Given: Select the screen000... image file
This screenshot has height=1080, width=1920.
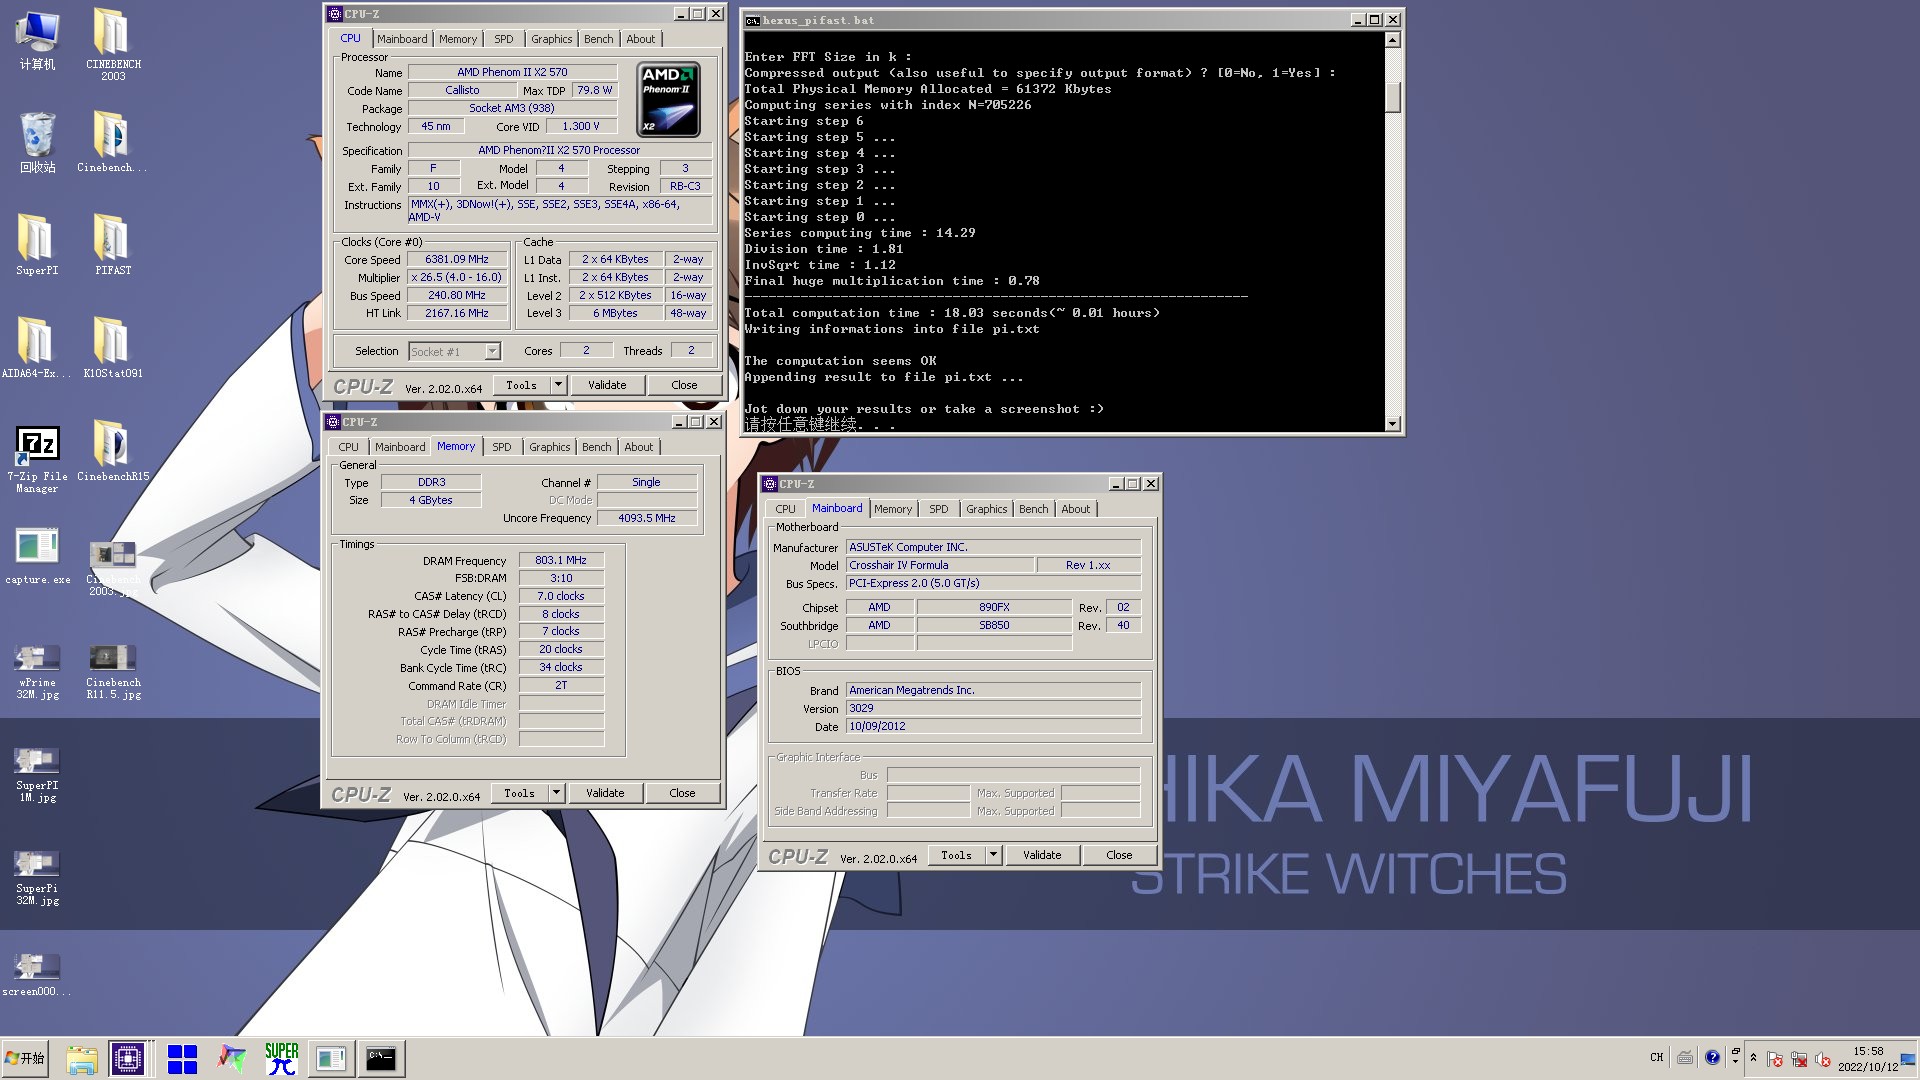Looking at the screenshot, I should coord(37,975).
